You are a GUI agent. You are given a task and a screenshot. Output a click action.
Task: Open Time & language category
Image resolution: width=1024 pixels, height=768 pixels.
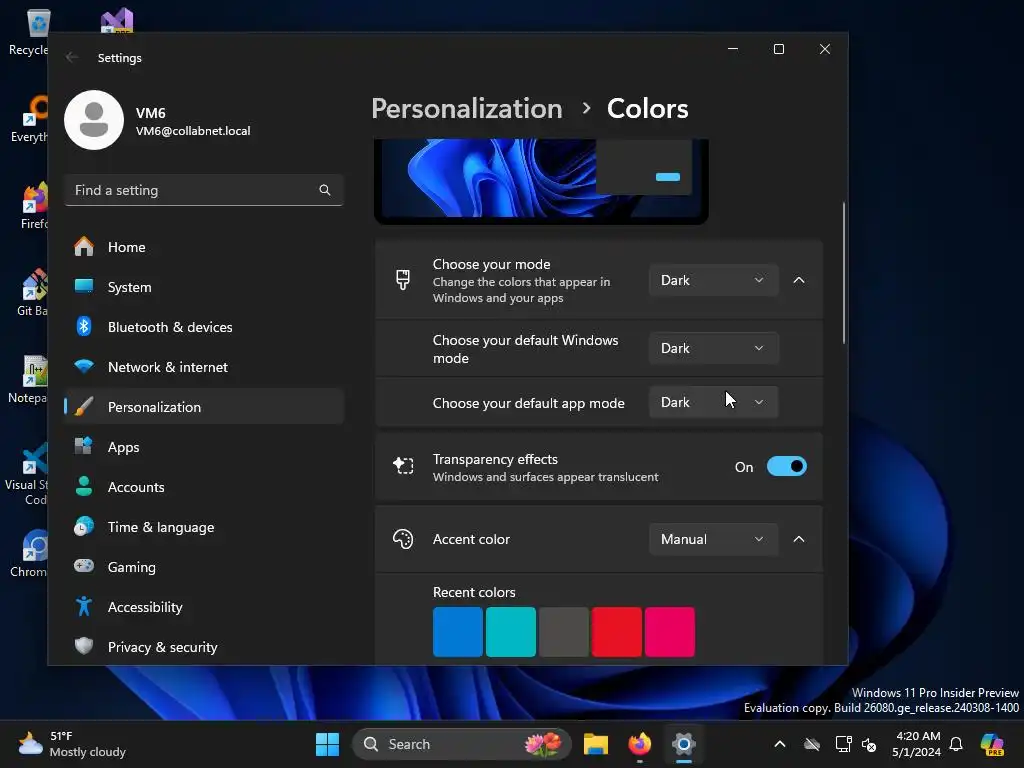point(204,527)
